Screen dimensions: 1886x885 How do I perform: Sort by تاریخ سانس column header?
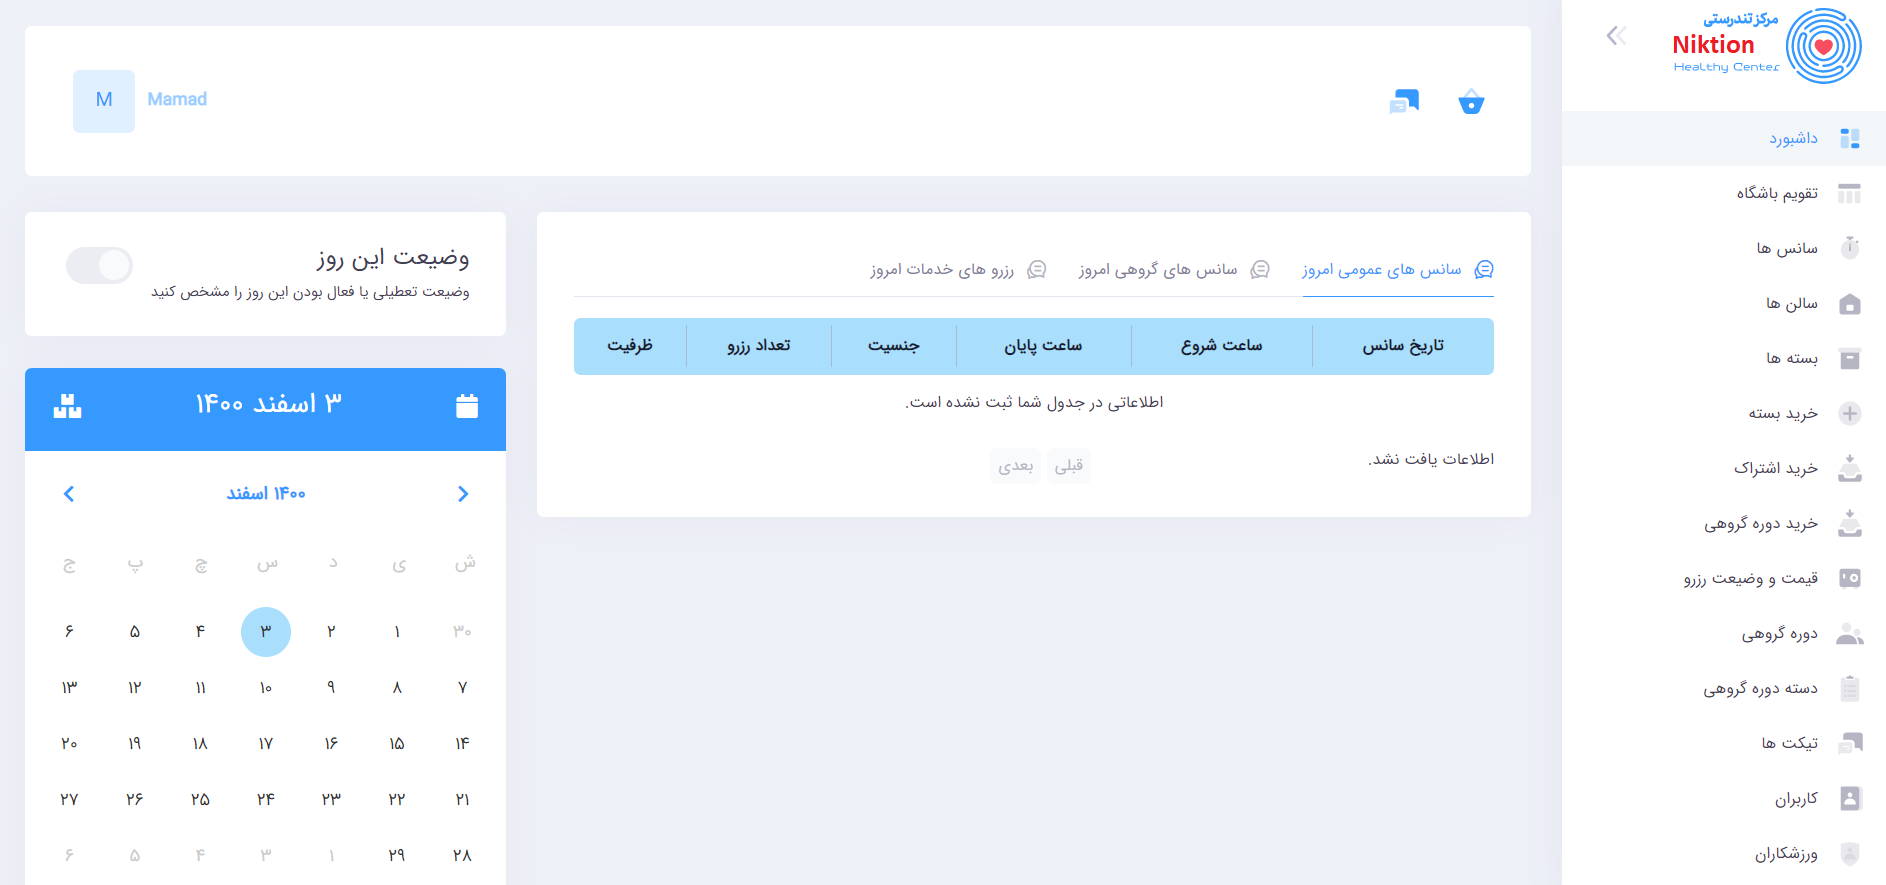pyautogui.click(x=1402, y=346)
